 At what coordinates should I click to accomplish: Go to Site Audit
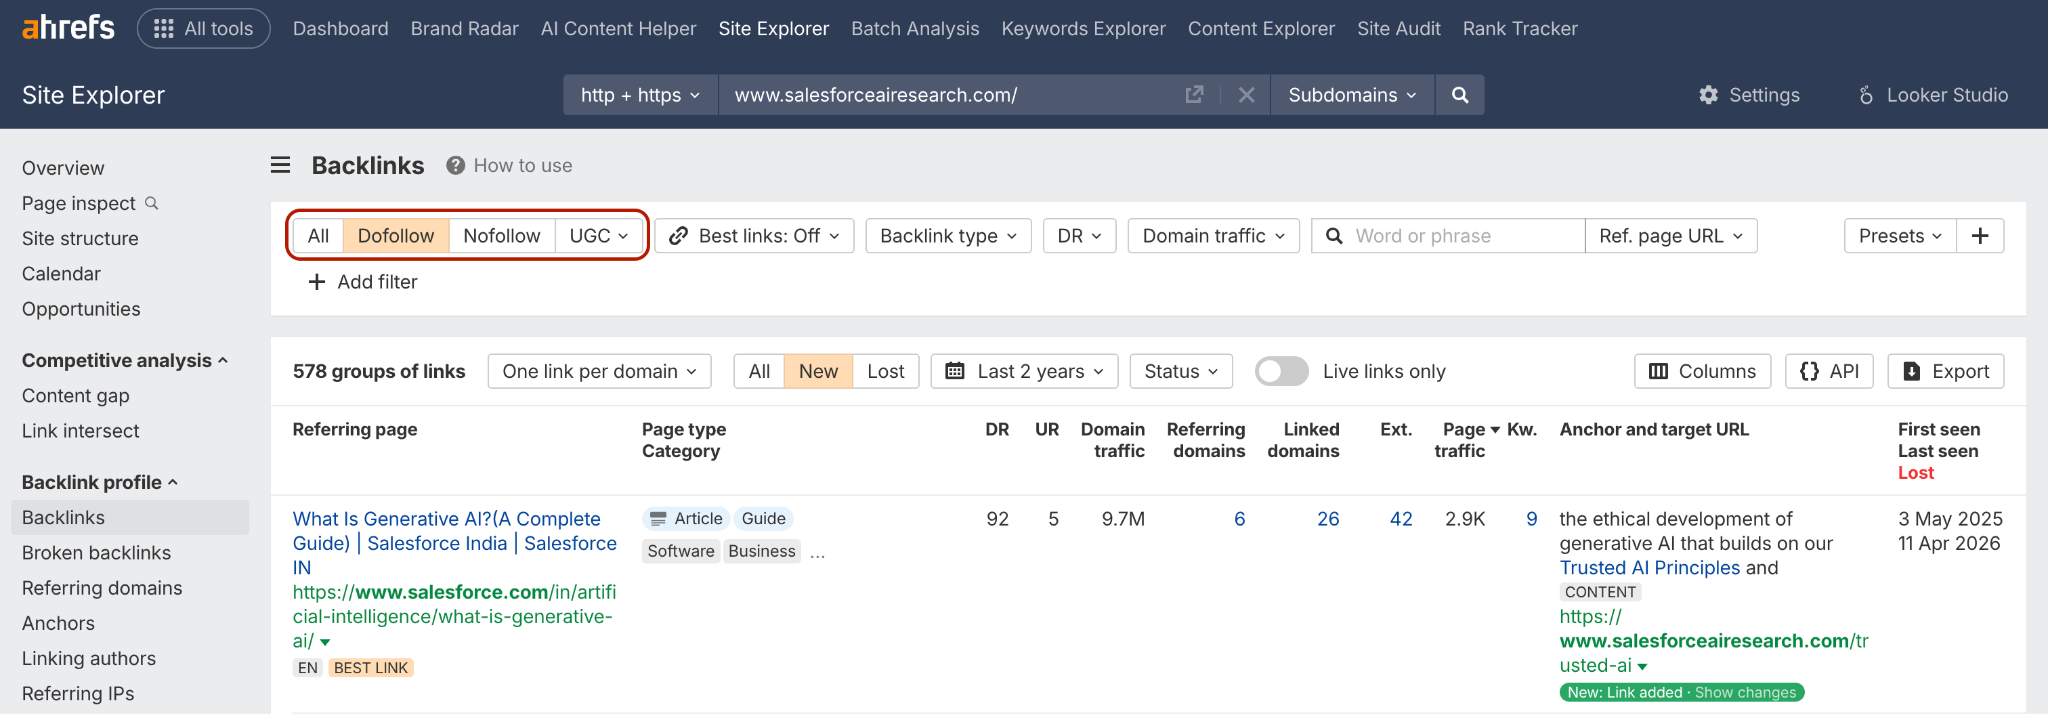click(x=1398, y=29)
